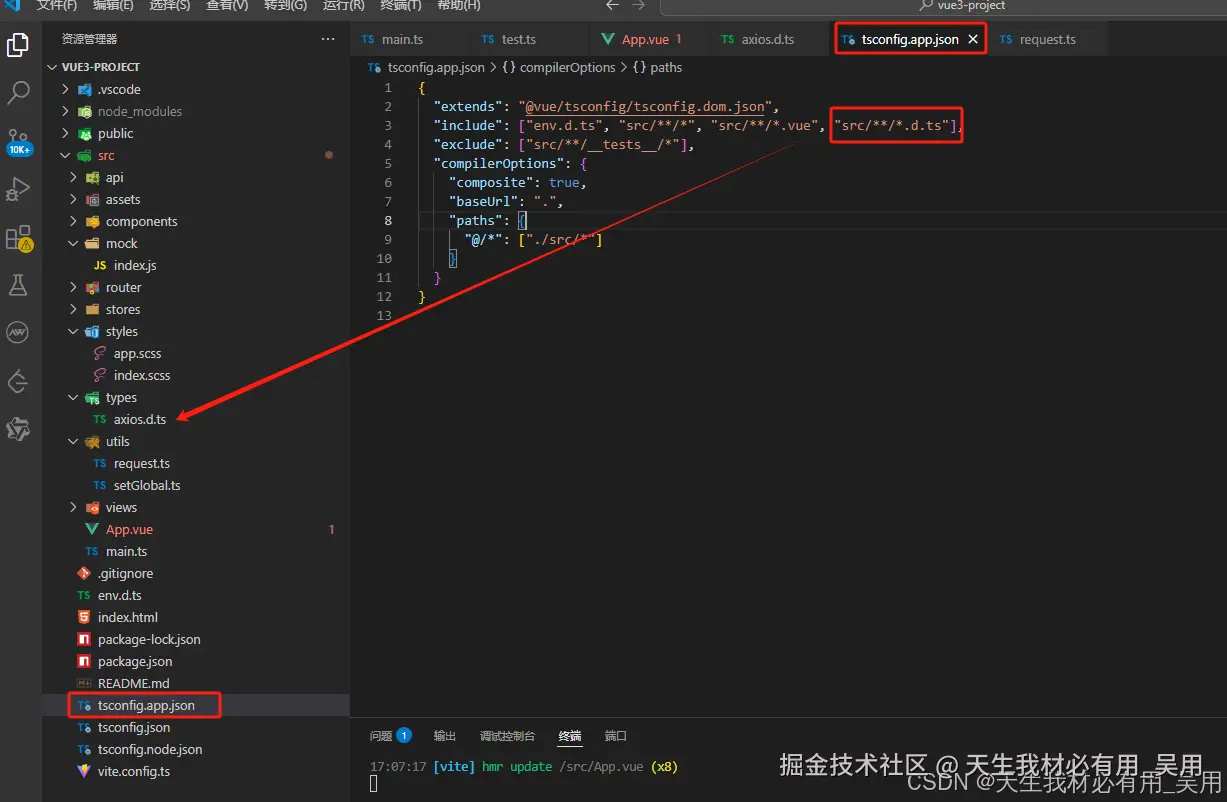This screenshot has width=1227, height=802.
Task: Expand the assets folder
Action: (196, 199)
